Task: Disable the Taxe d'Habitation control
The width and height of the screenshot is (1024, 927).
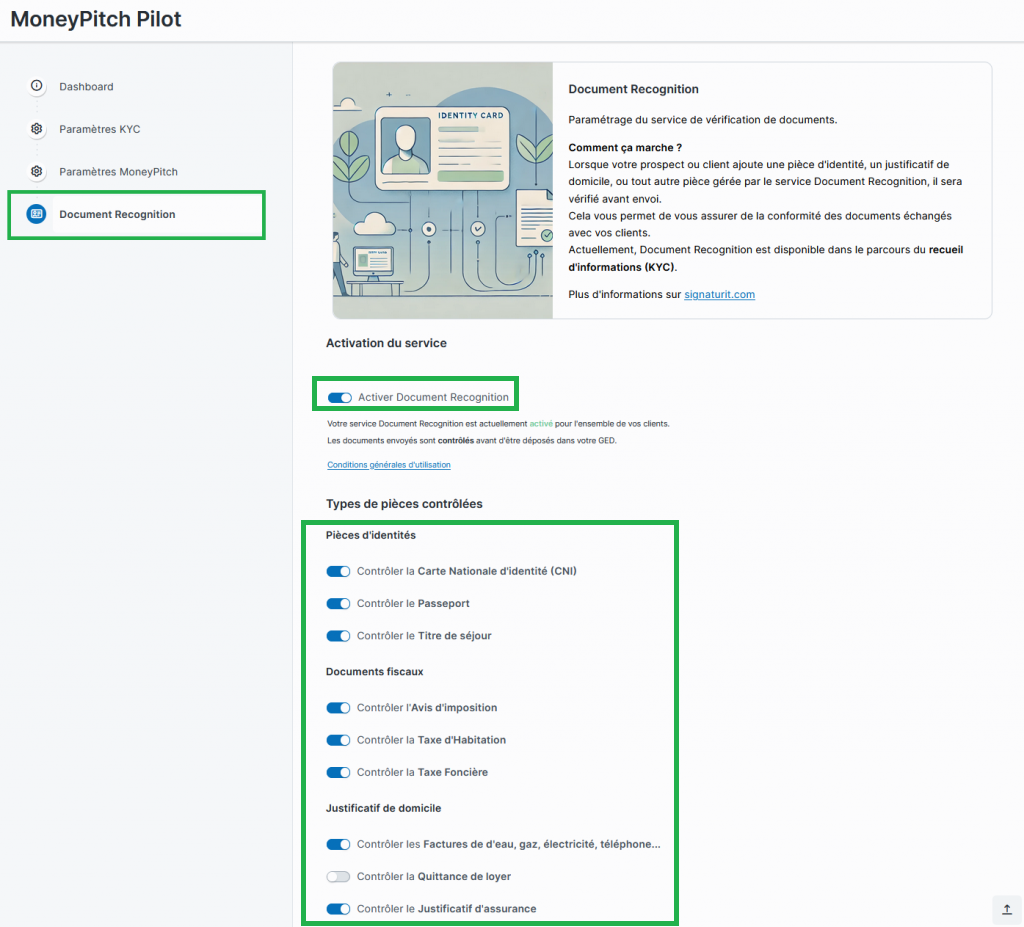Action: (x=339, y=740)
